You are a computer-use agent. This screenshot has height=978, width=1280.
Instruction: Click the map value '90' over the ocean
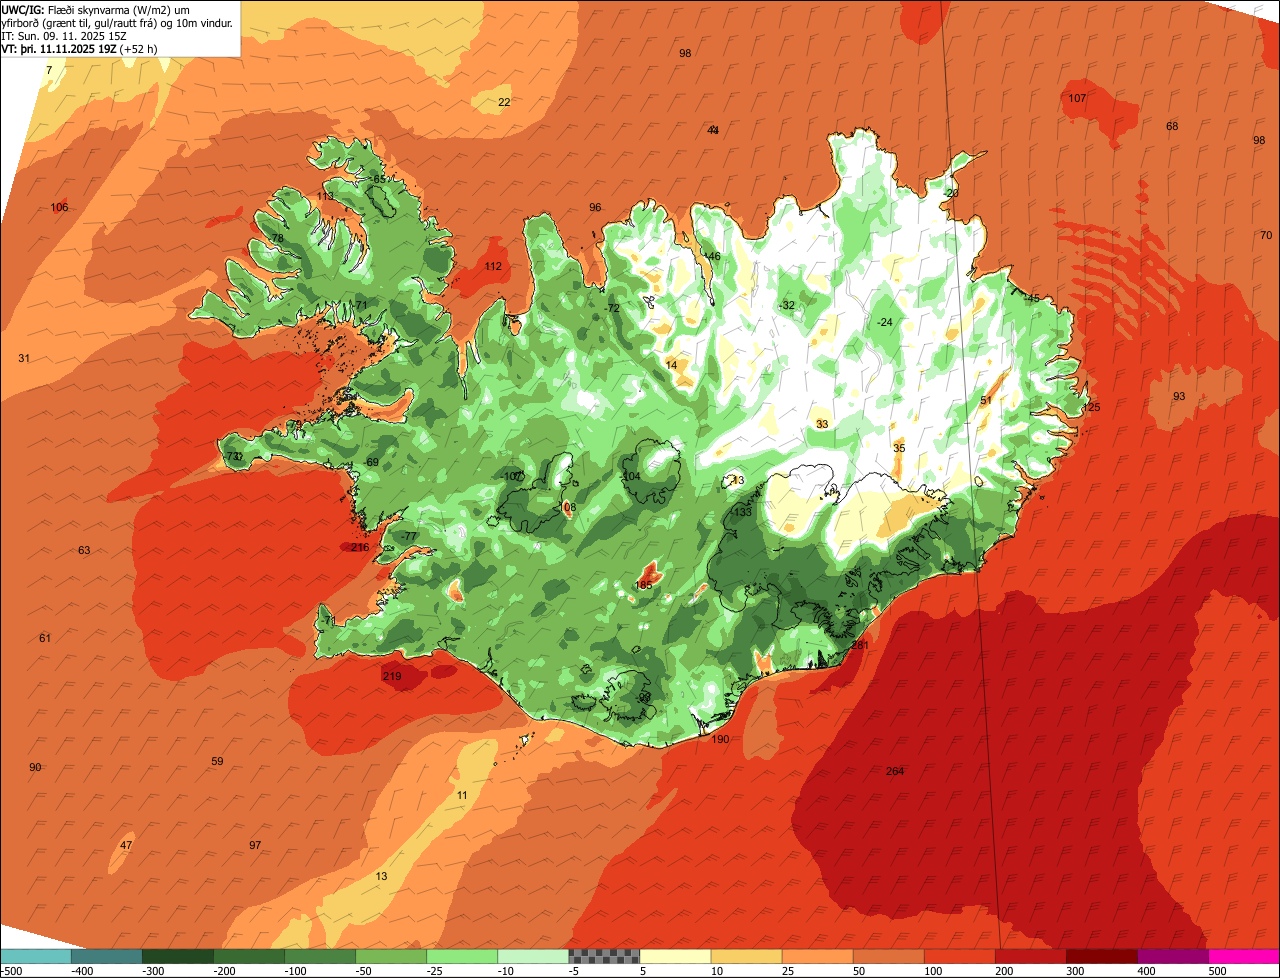tap(35, 767)
